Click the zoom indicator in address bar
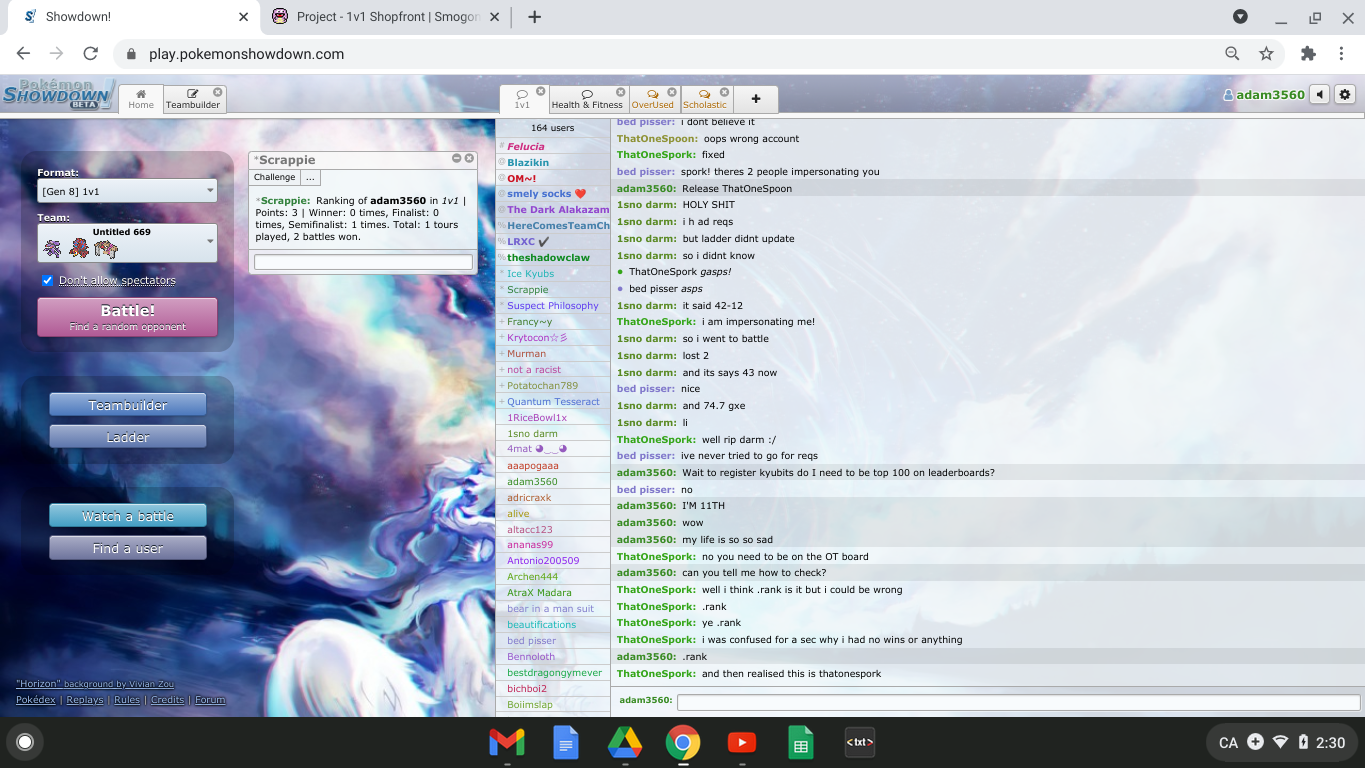The width and height of the screenshot is (1365, 768). [1232, 54]
